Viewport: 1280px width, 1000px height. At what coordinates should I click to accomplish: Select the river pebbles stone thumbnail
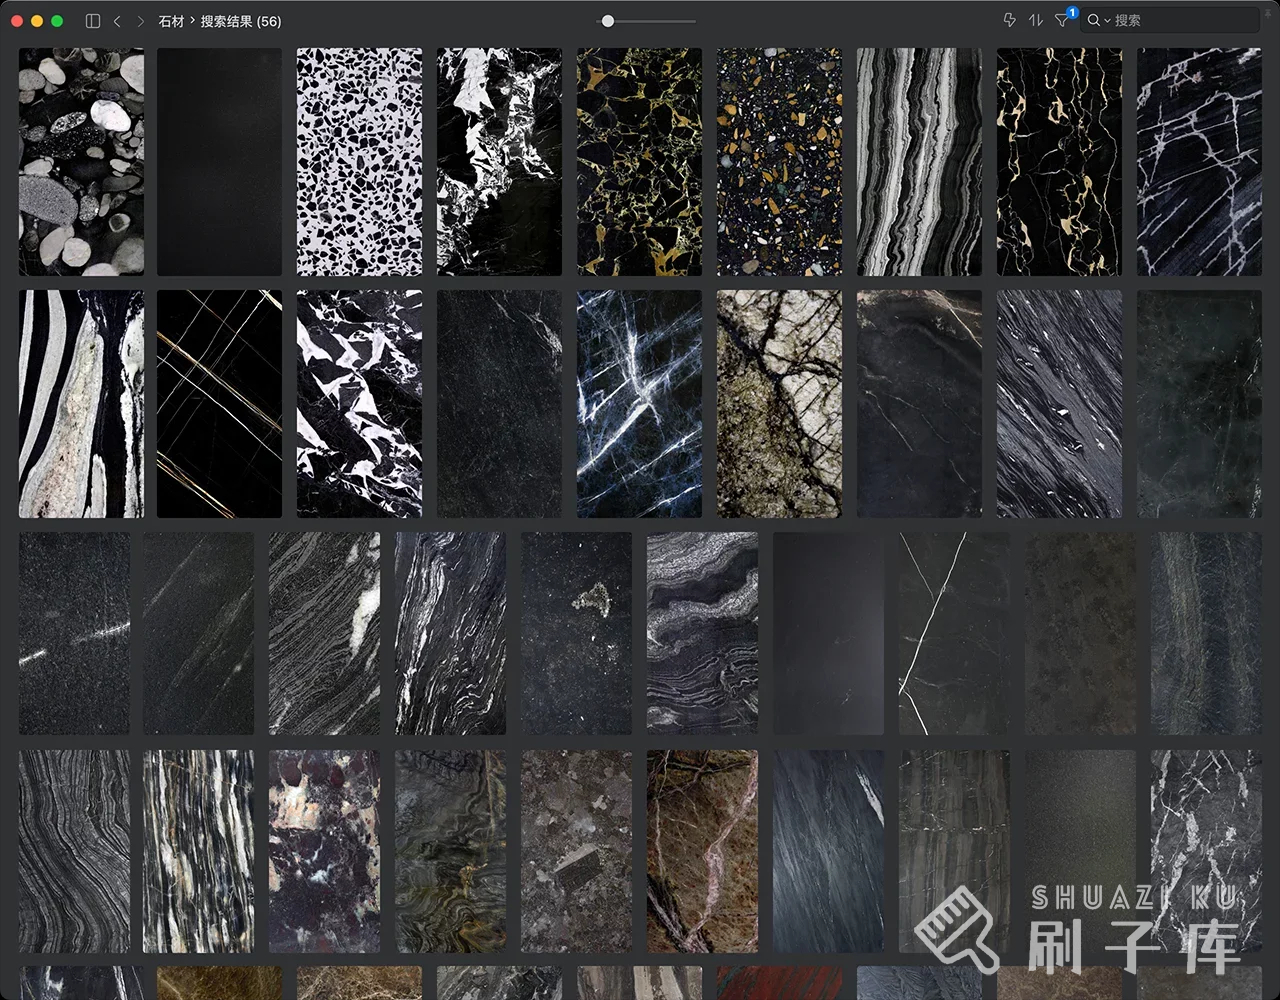click(x=81, y=162)
